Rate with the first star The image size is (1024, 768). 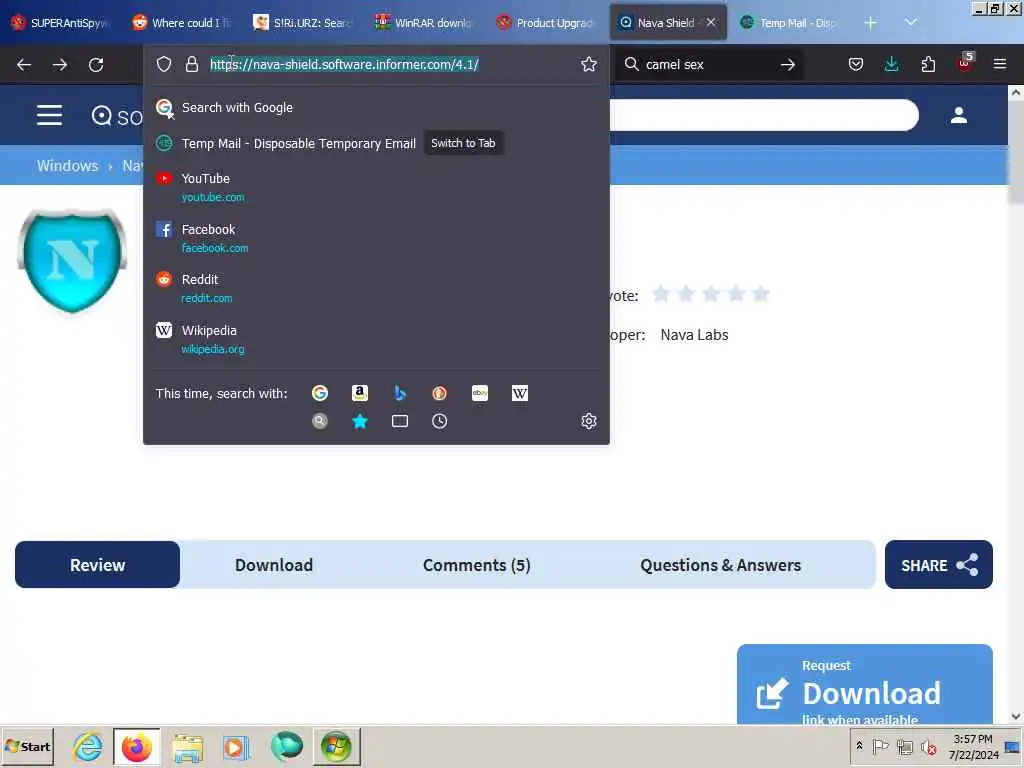661,294
